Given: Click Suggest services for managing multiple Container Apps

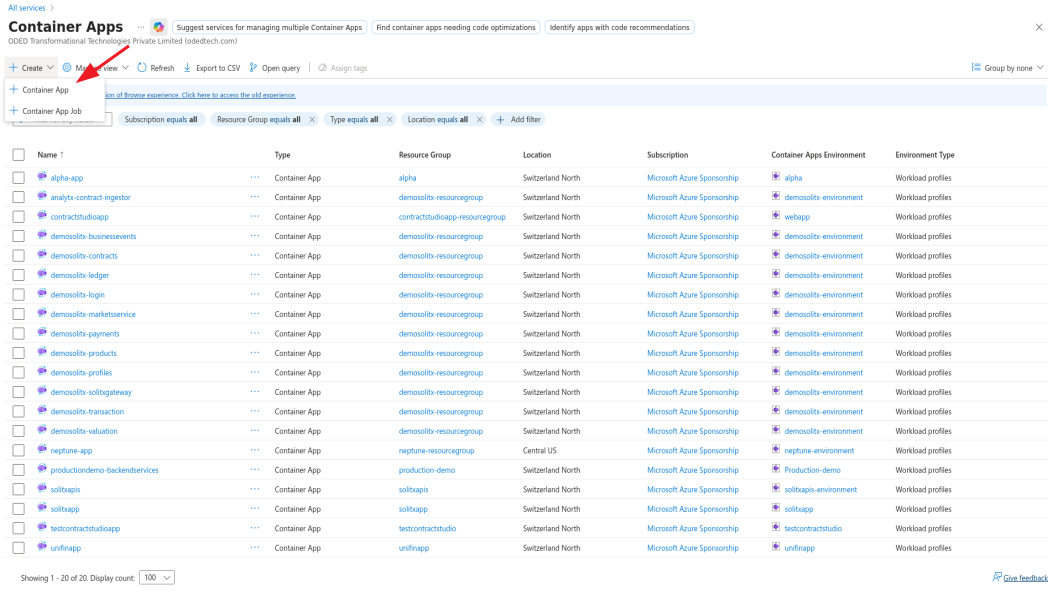Looking at the screenshot, I should [269, 27].
